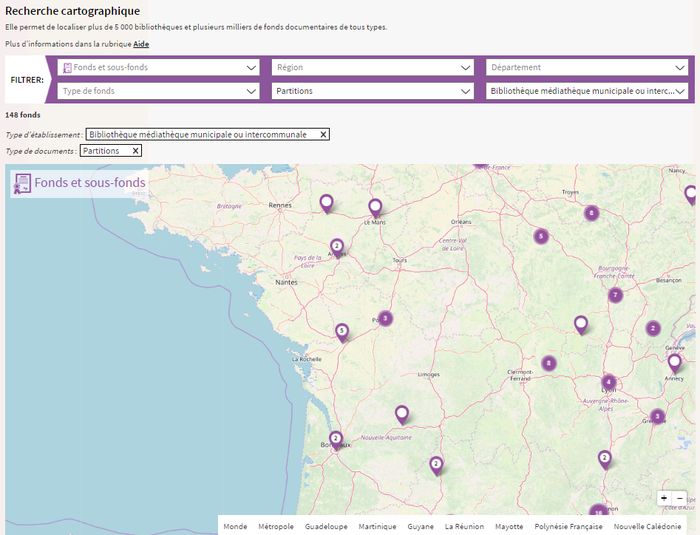The width and height of the screenshot is (700, 535).
Task: Click the map pin at Le Mans
Action: click(375, 207)
